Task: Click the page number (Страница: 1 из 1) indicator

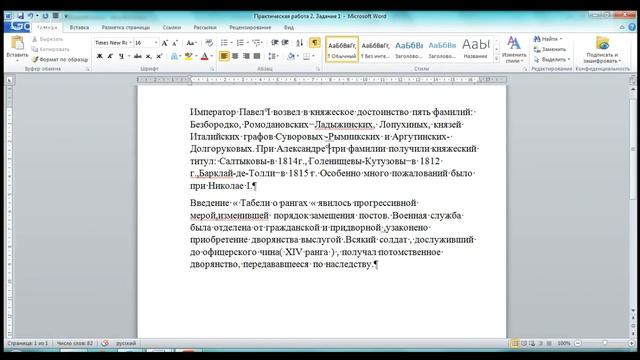Action: click(x=28, y=343)
